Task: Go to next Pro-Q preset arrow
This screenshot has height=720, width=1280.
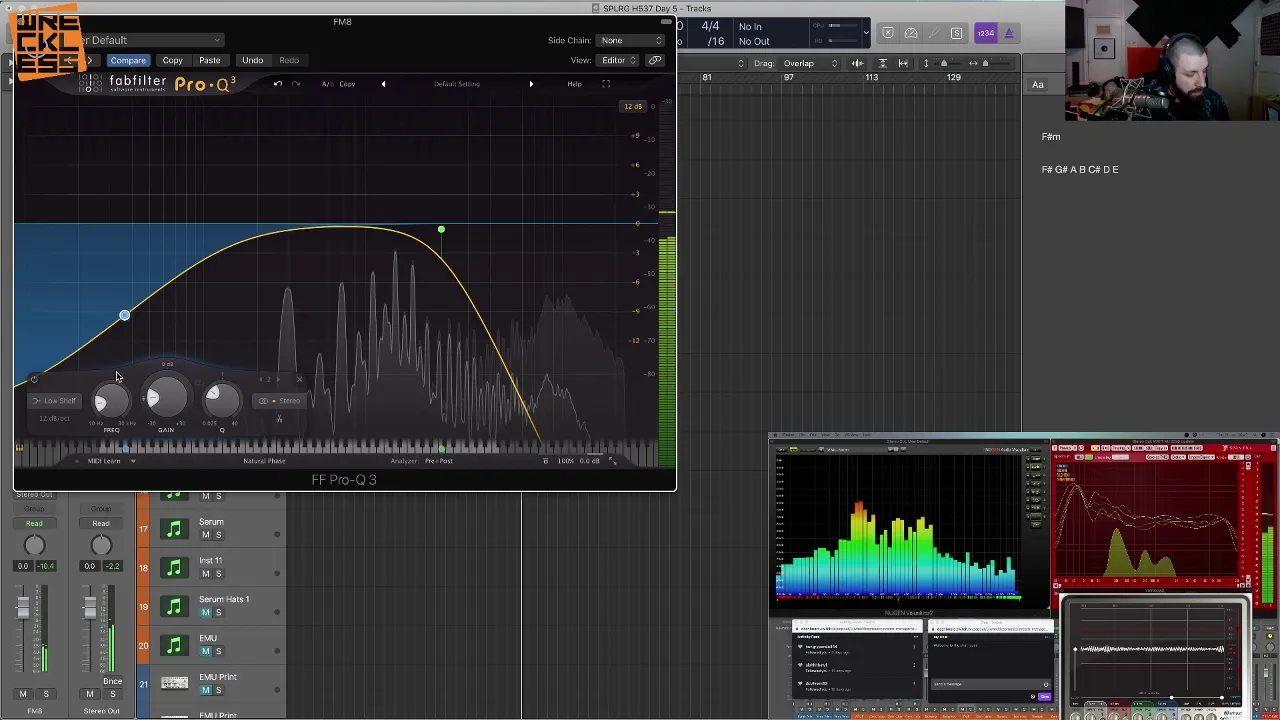Action: pos(531,84)
